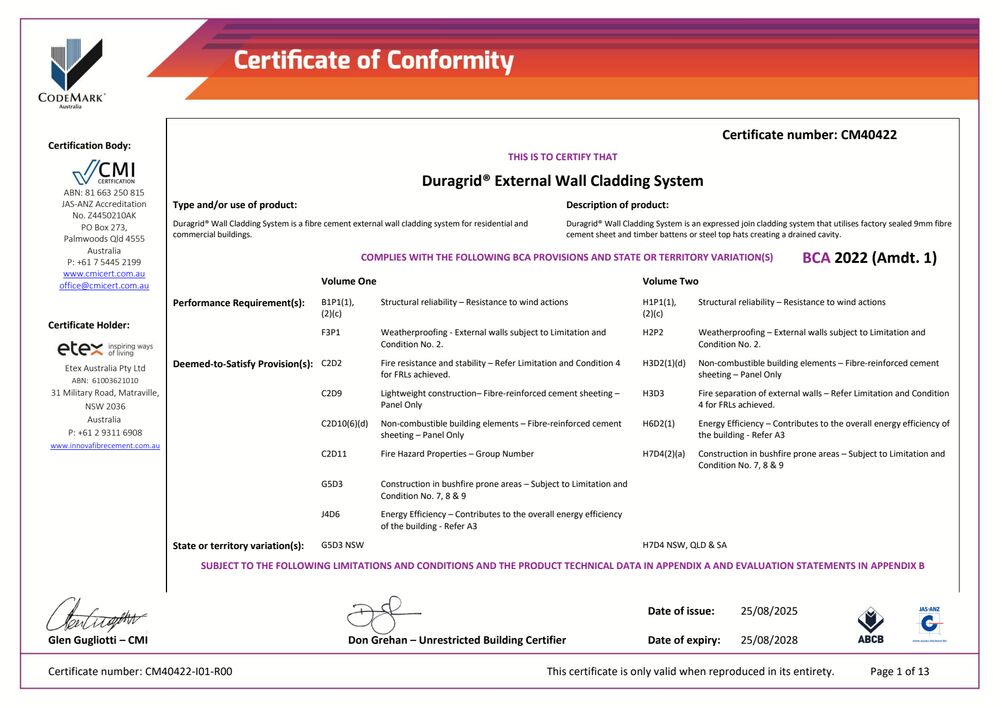Click the JAS-ANZ accreditation logo
The image size is (1000, 707).
[929, 624]
